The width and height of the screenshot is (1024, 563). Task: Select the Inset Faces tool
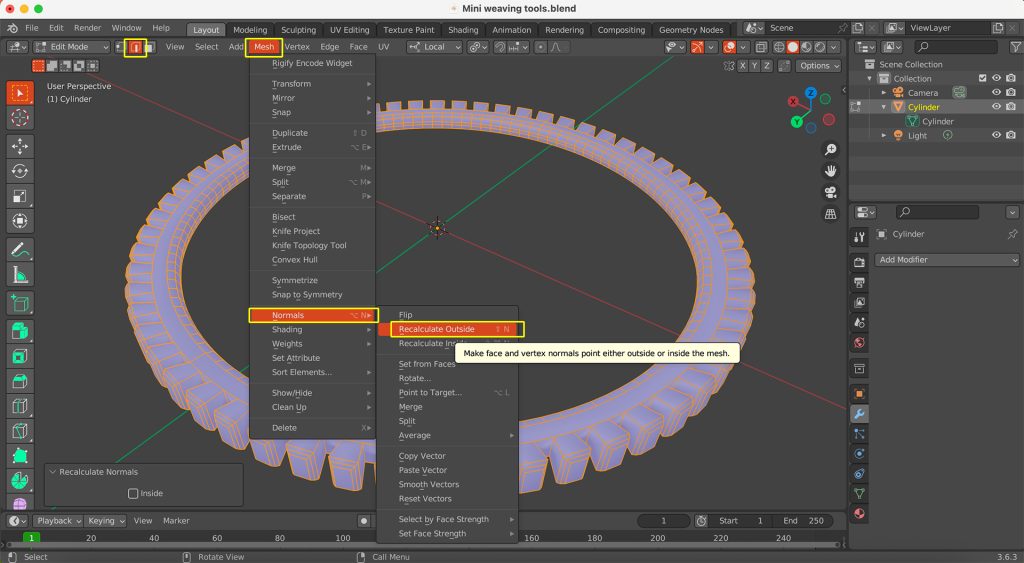pyautogui.click(x=20, y=357)
